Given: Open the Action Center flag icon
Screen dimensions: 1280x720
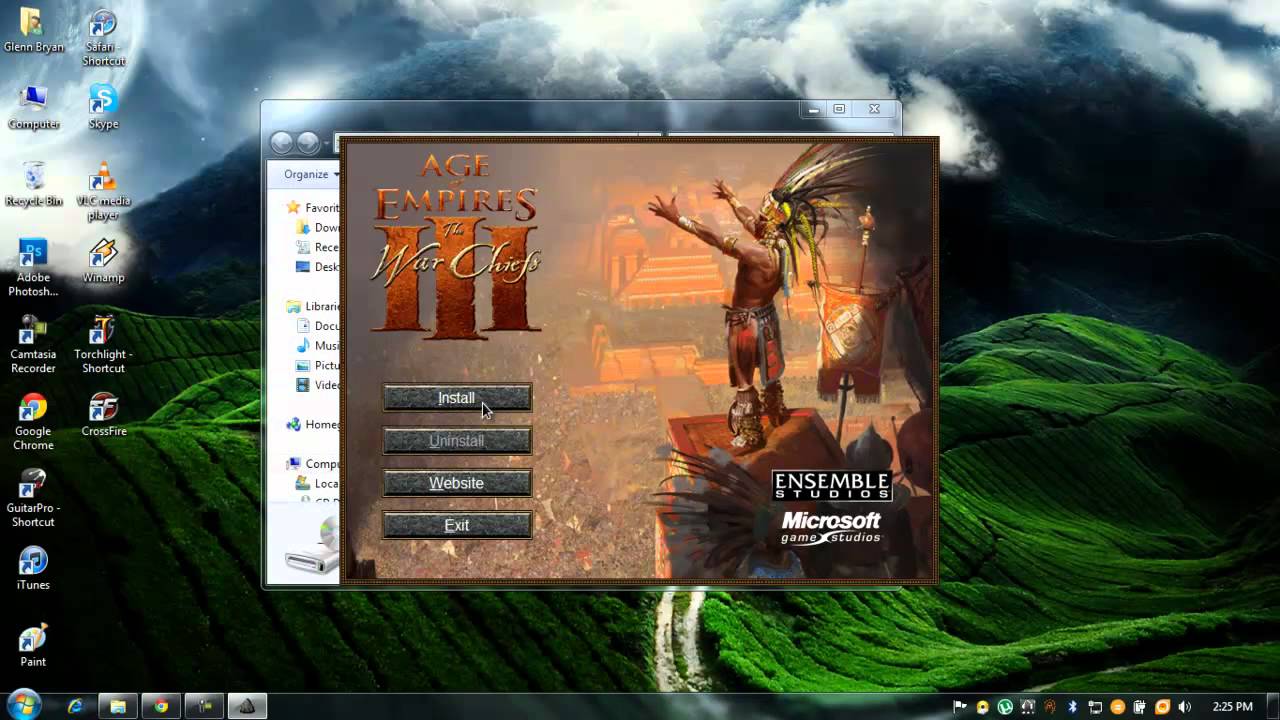Looking at the screenshot, I should [x=961, y=707].
